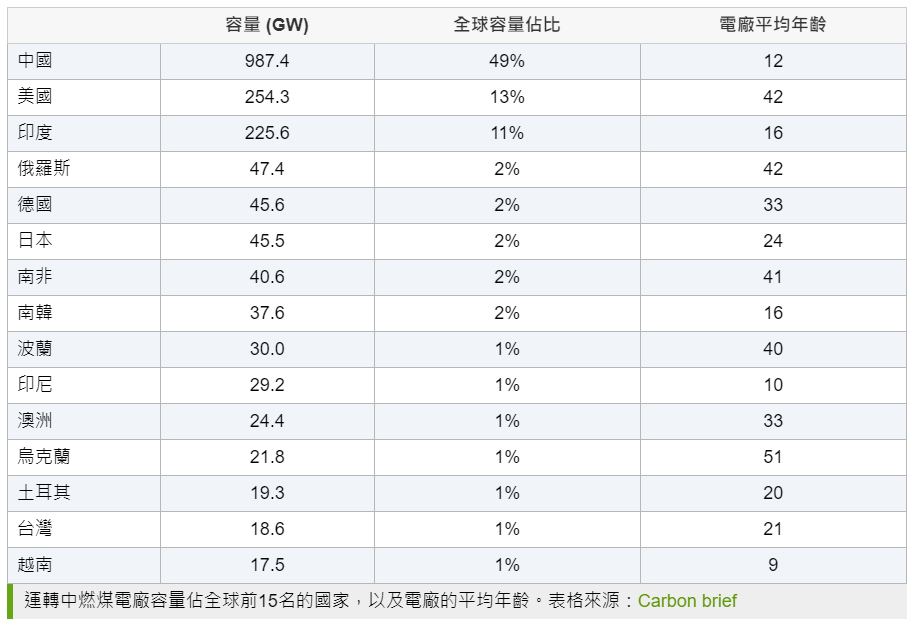Select the 波蘭 row label

coord(35,349)
